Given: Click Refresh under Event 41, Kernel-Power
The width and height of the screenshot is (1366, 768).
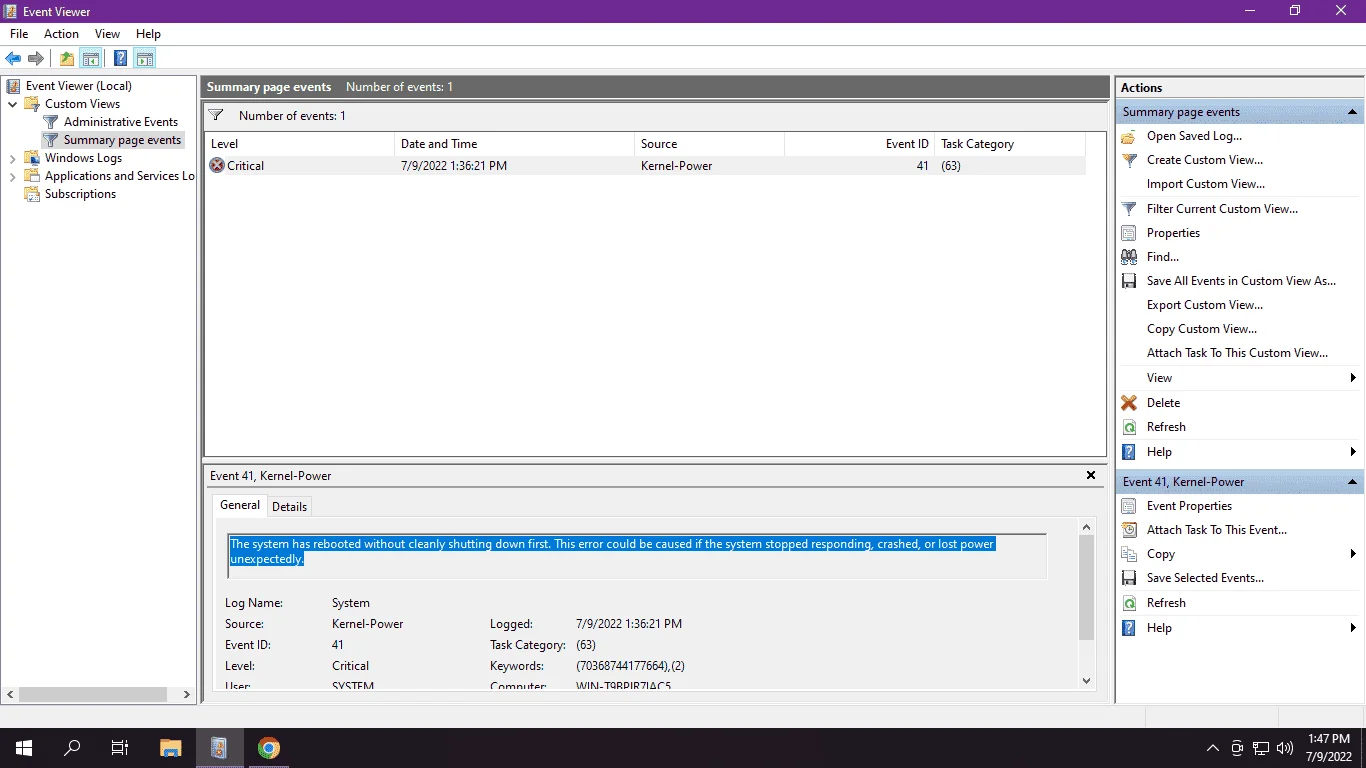Looking at the screenshot, I should (1166, 603).
